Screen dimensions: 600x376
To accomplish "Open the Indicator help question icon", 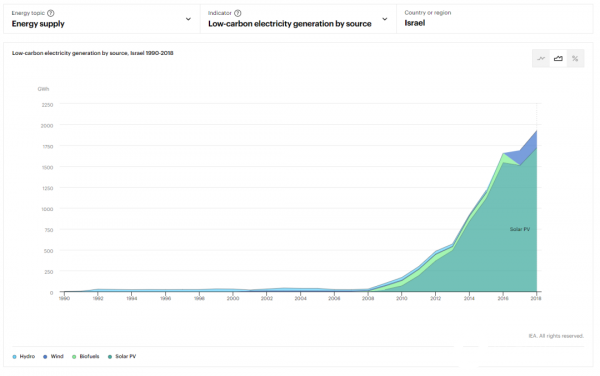I will click(238, 13).
